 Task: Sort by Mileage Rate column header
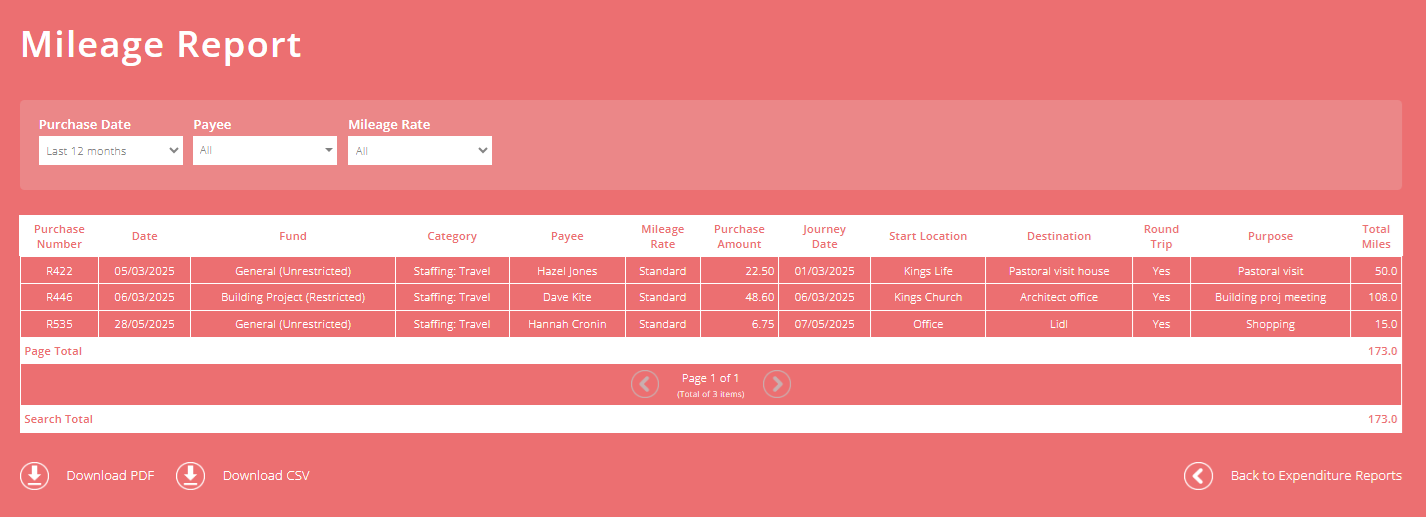pyautogui.click(x=663, y=237)
